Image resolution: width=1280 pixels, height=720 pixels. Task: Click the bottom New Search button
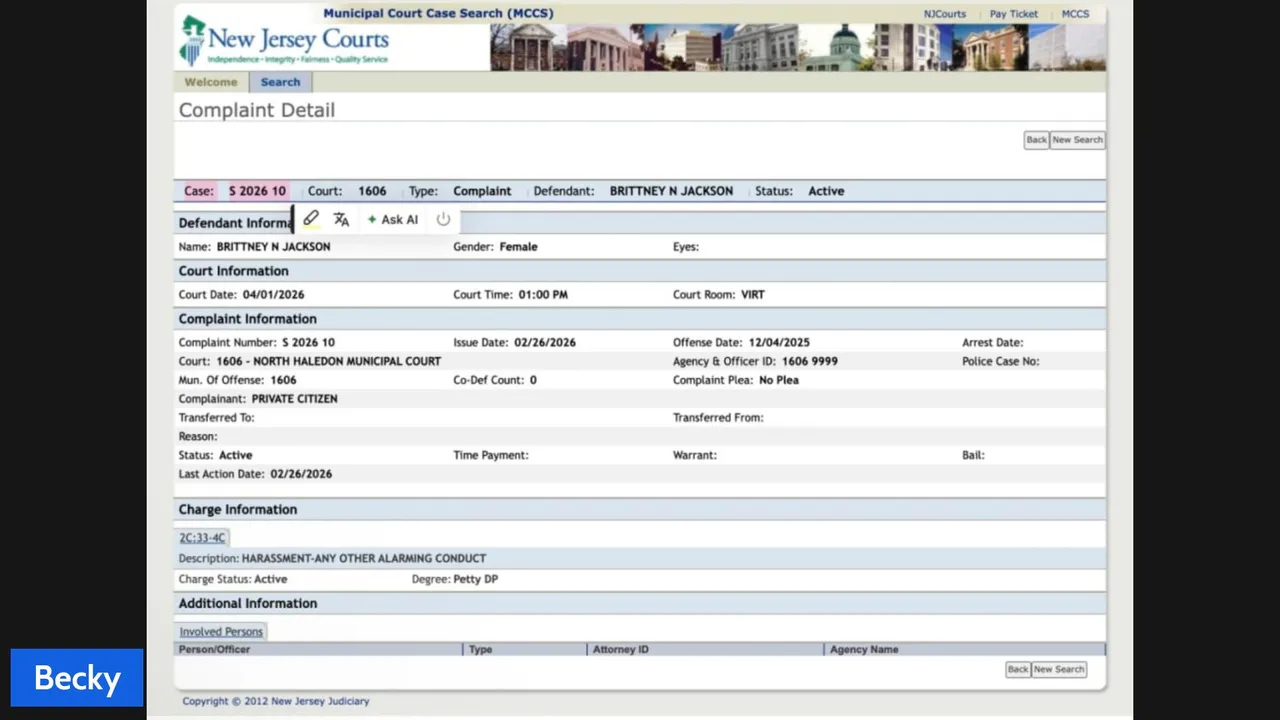[1058, 669]
